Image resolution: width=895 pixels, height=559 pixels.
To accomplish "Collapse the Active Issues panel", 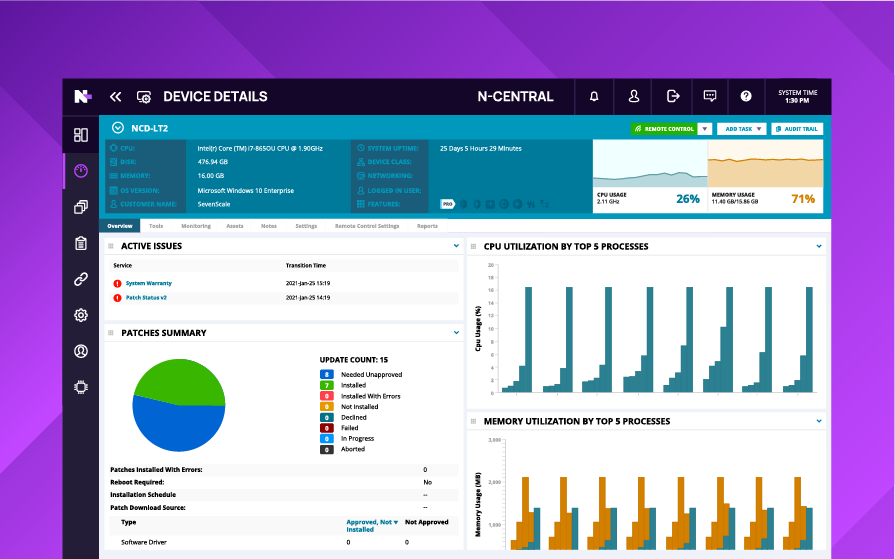I will (x=456, y=246).
